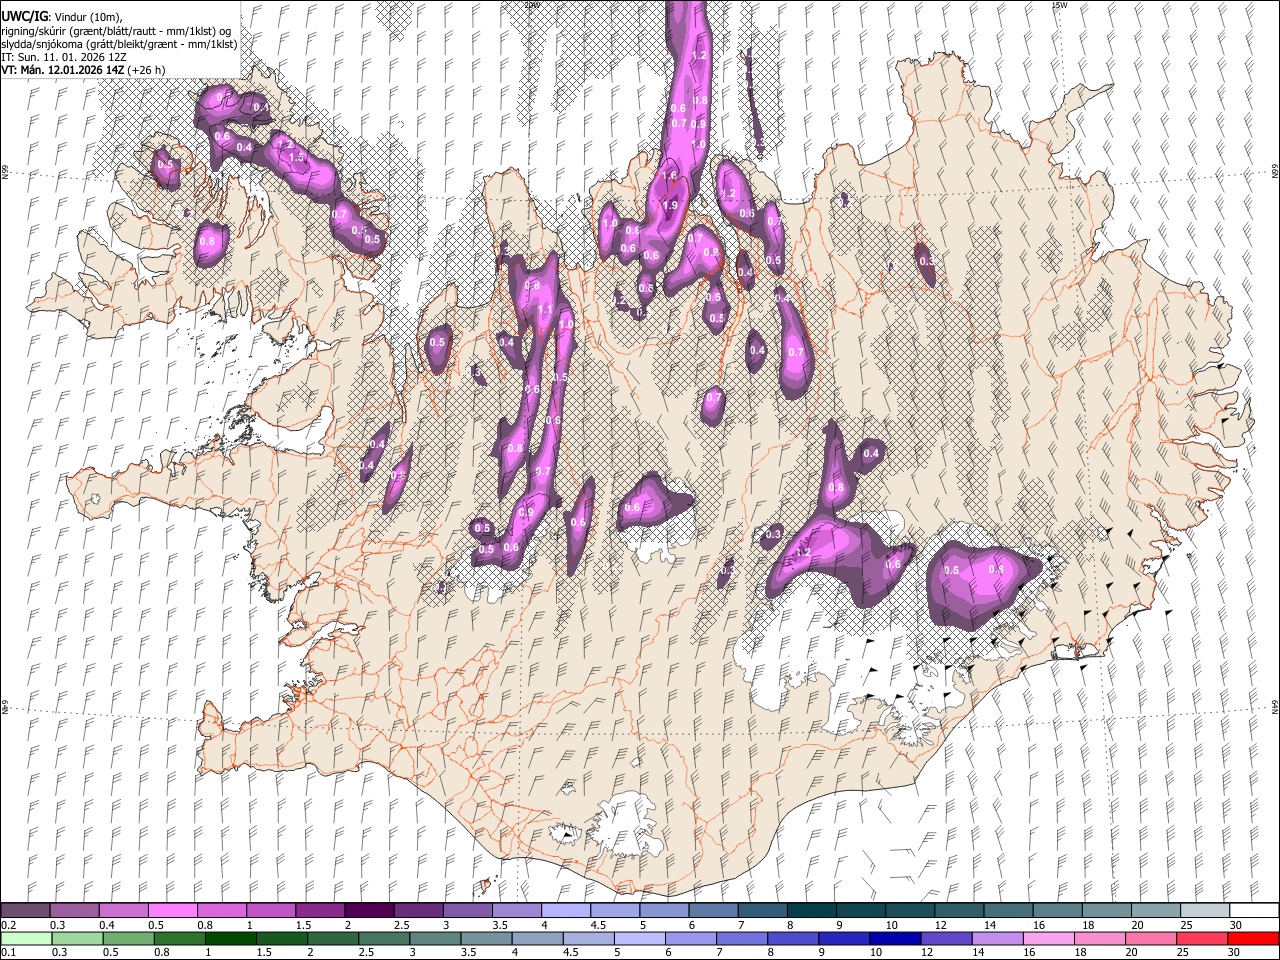Image resolution: width=1280 pixels, height=960 pixels.
Task: Pick the white snow swatch labeled 30
Action: coord(1253,911)
